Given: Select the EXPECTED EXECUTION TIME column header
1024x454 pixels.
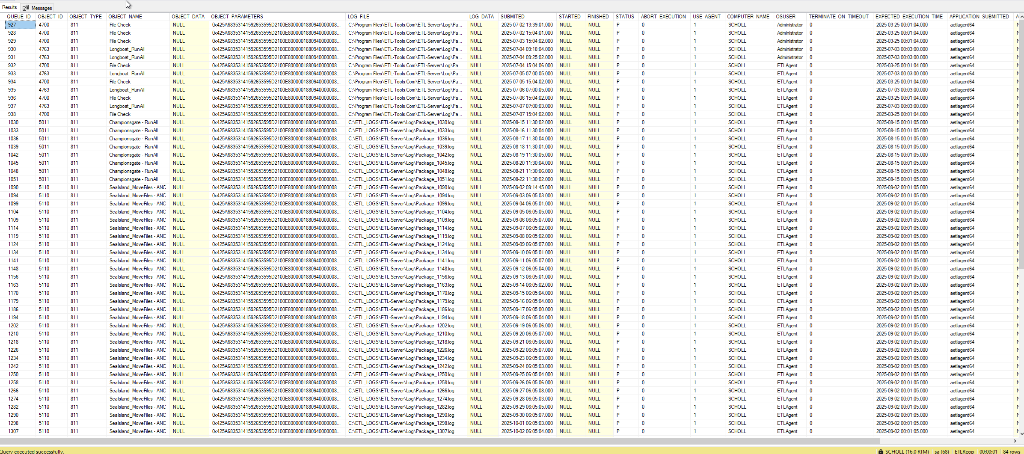Looking at the screenshot, I should (x=910, y=16).
